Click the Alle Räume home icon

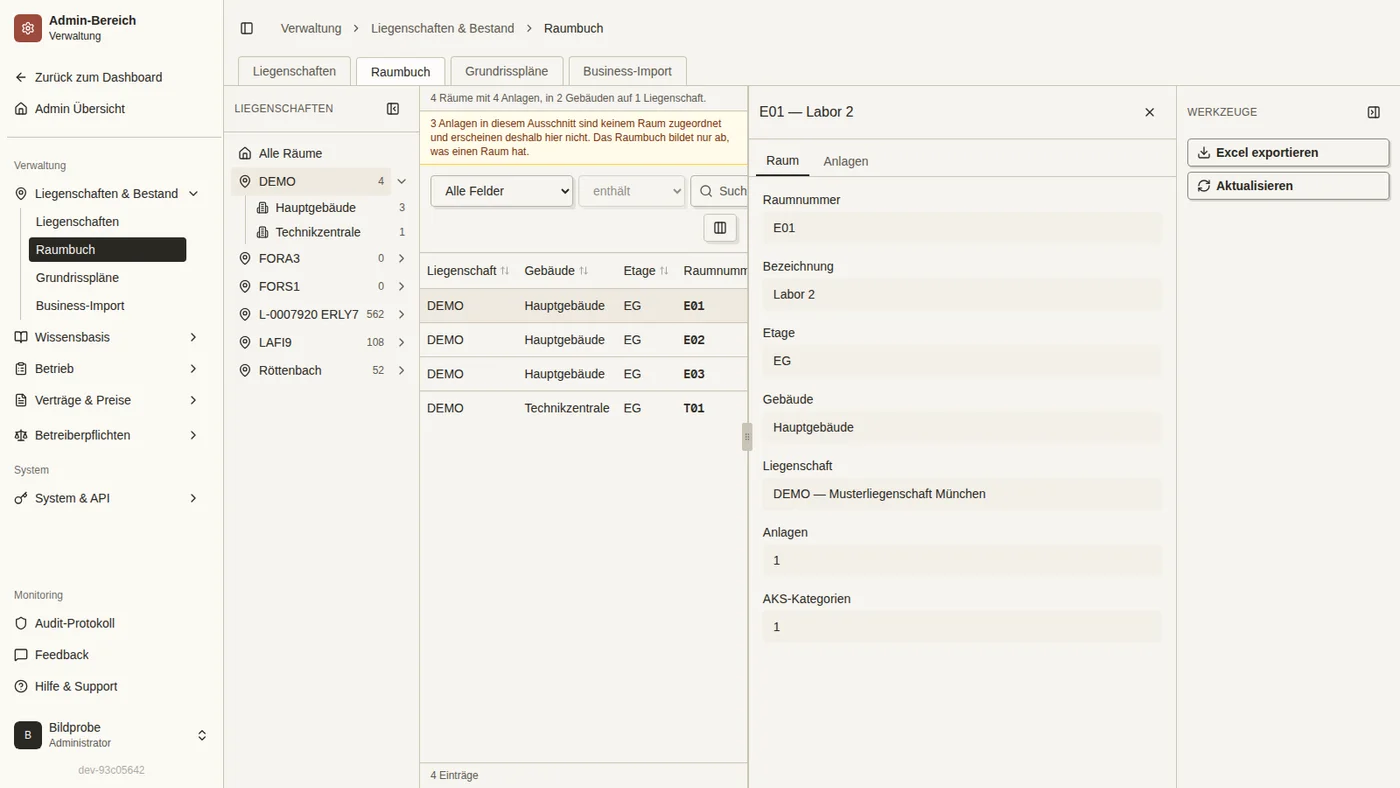(x=245, y=153)
